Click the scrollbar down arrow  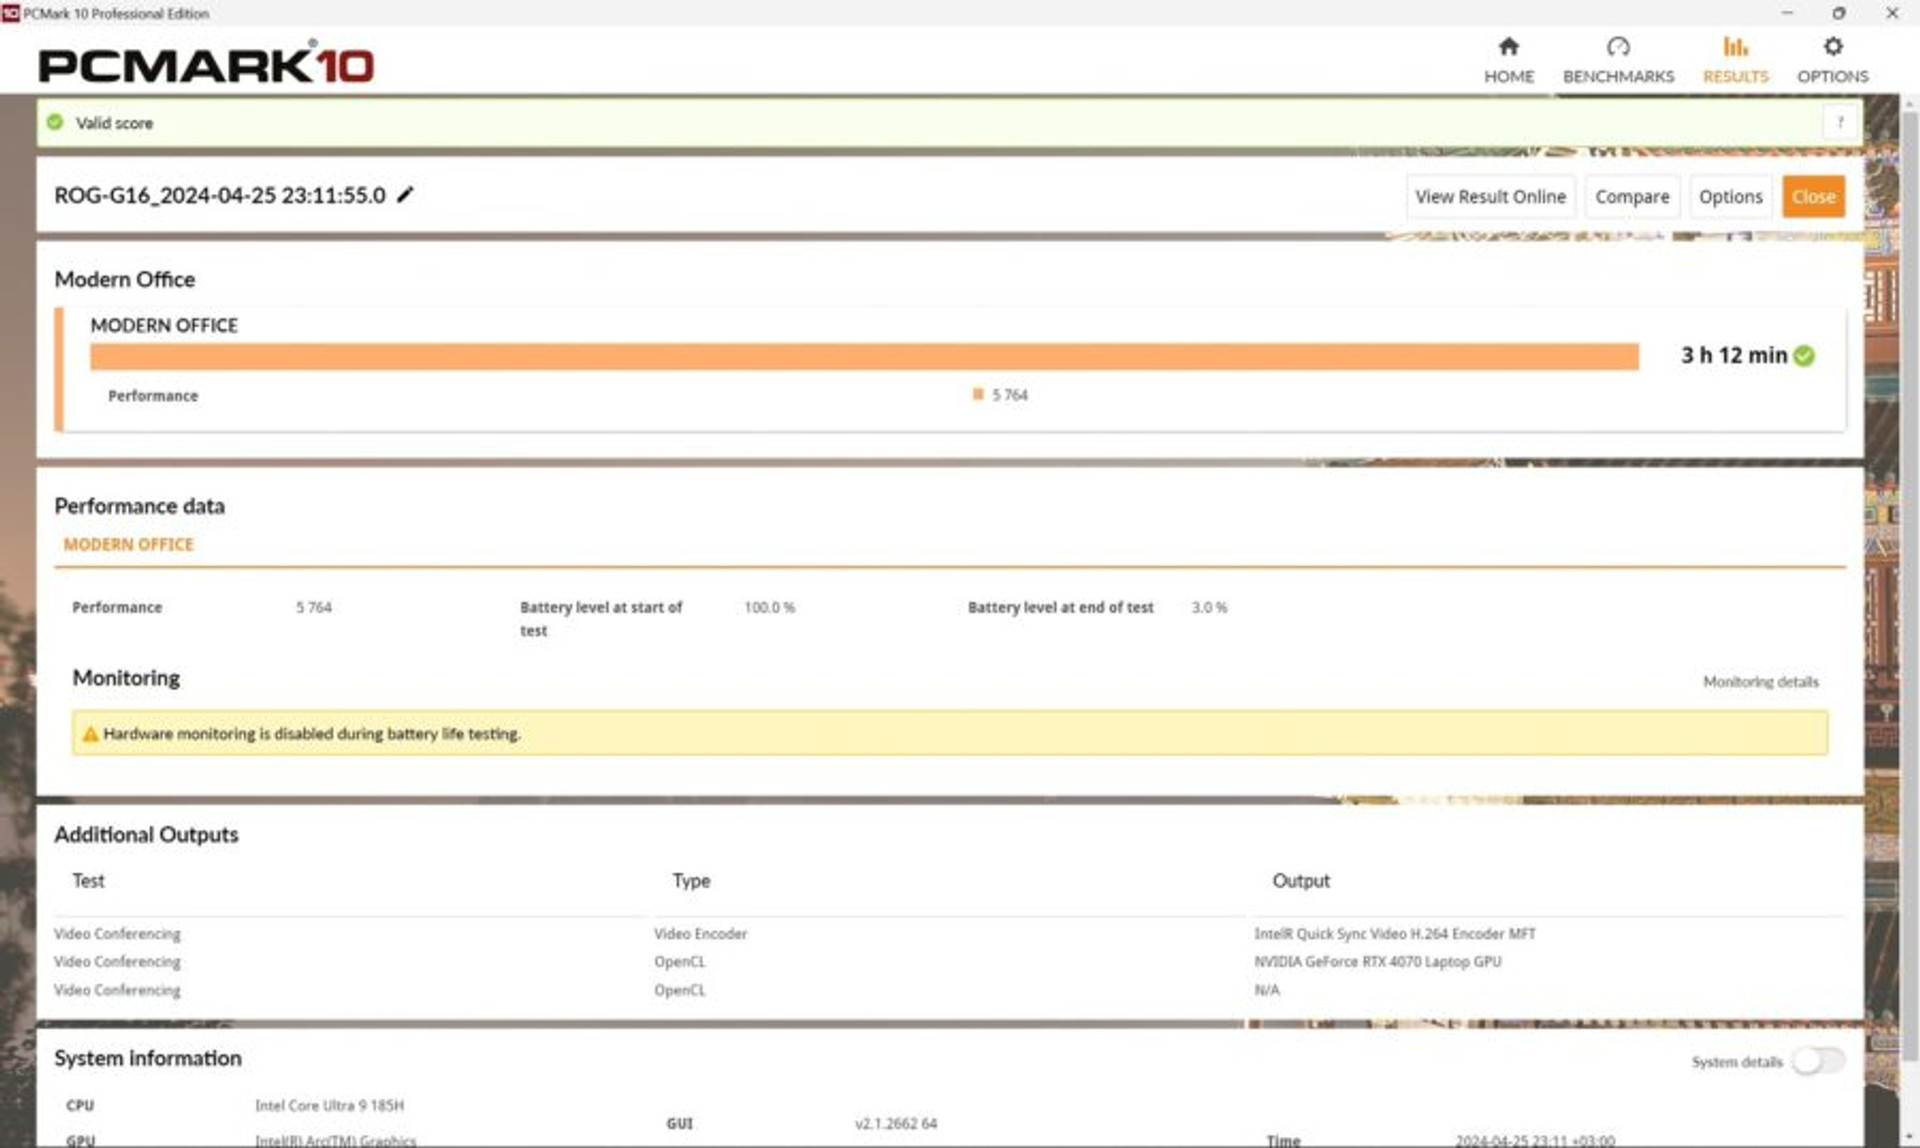point(1909,1138)
